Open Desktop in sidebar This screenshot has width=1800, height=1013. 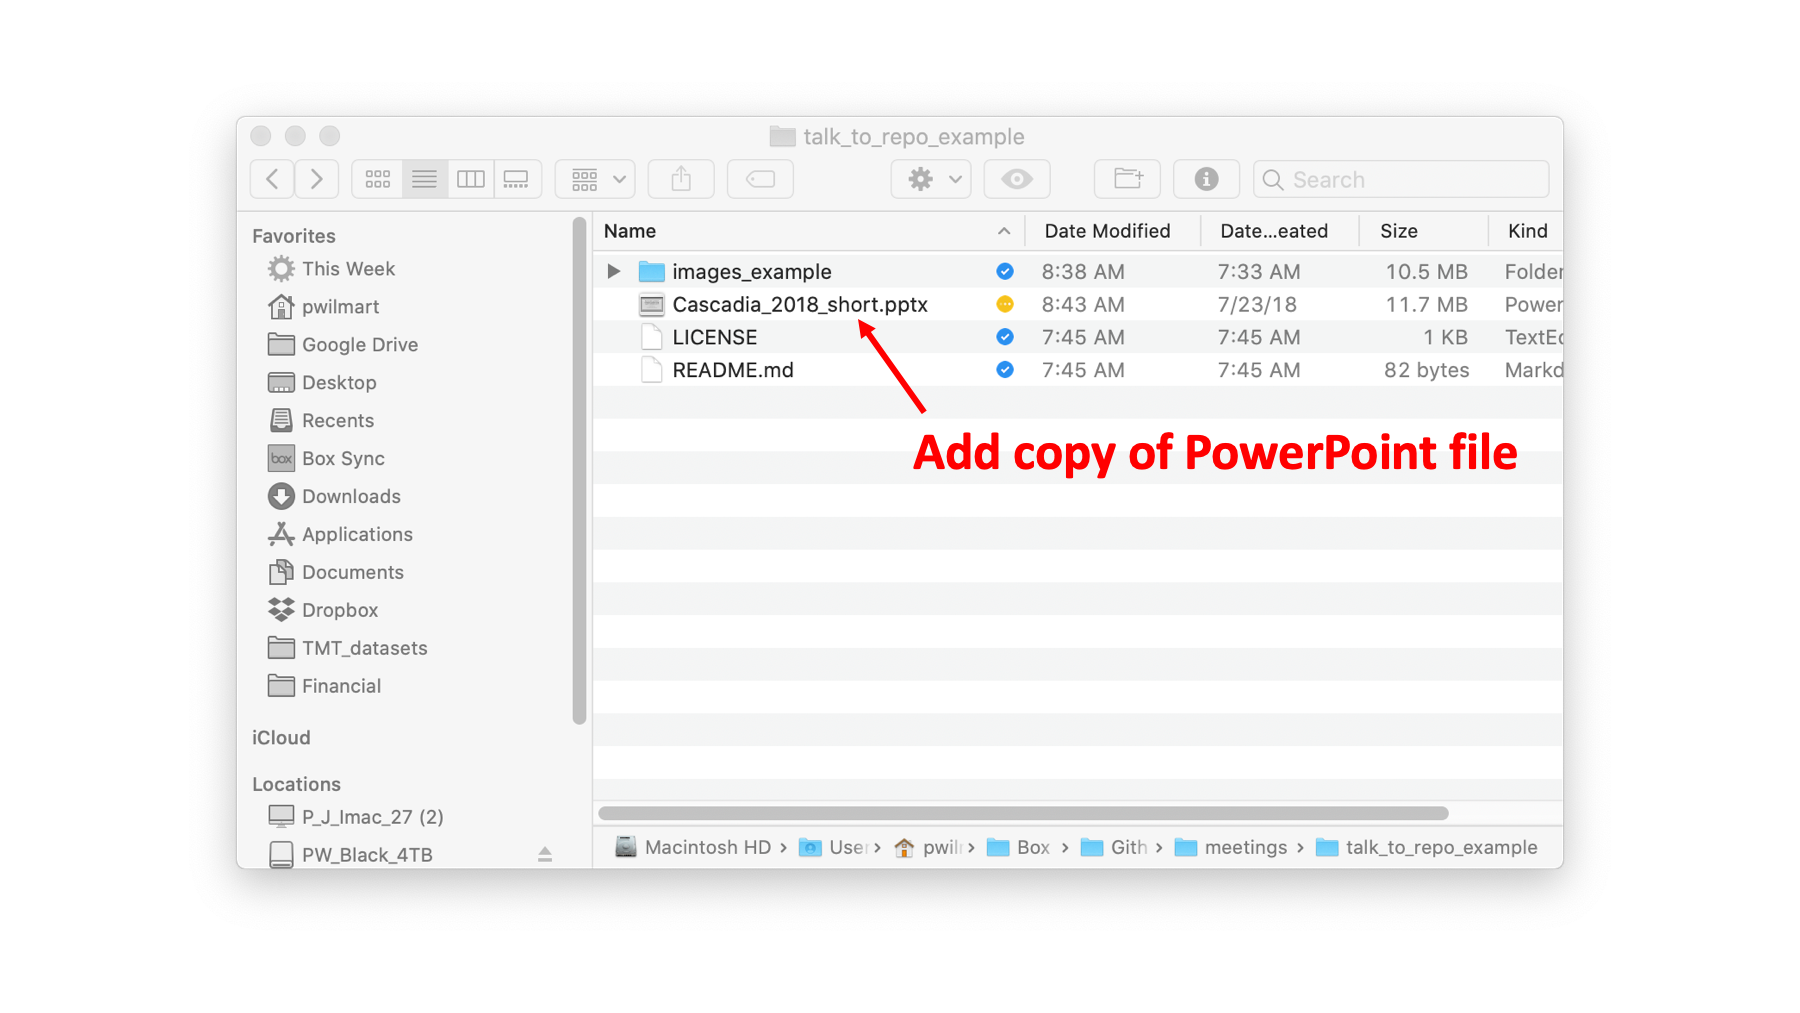coord(322,383)
